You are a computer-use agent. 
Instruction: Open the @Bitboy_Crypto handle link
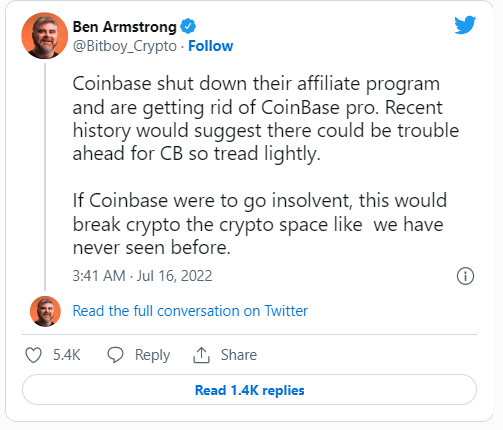[x=125, y=46]
